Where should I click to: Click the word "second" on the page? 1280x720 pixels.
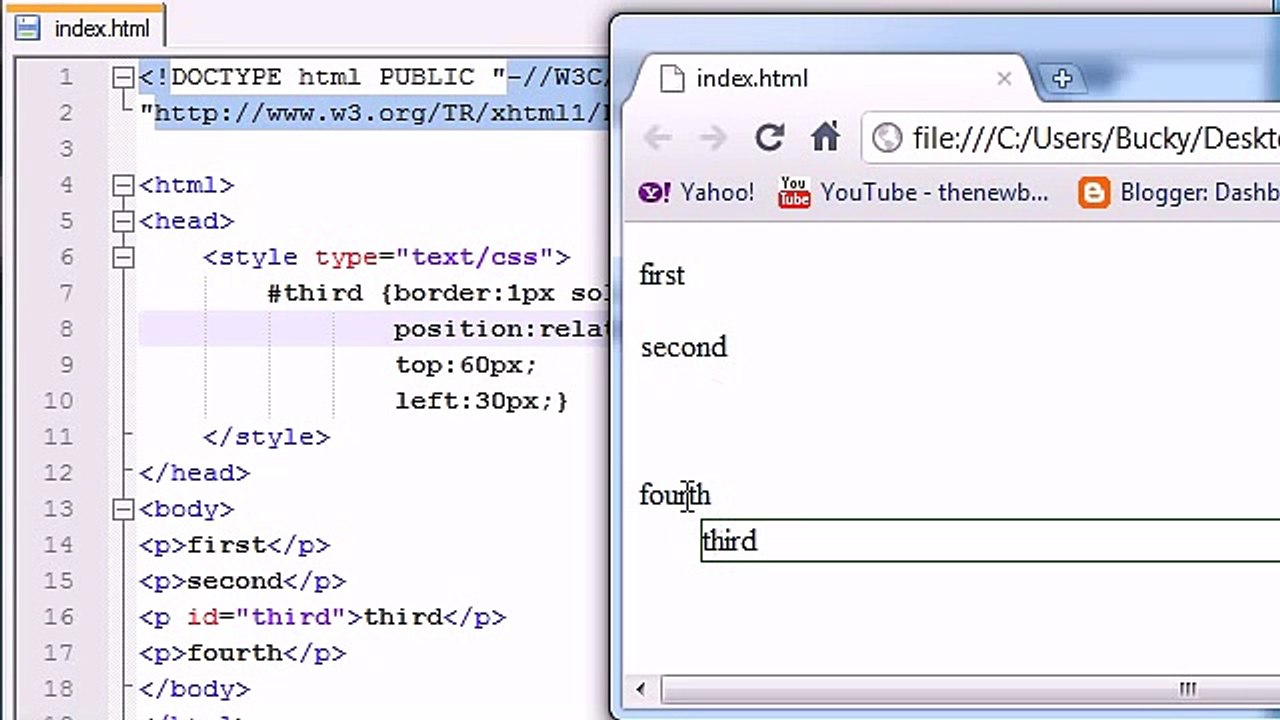(684, 347)
